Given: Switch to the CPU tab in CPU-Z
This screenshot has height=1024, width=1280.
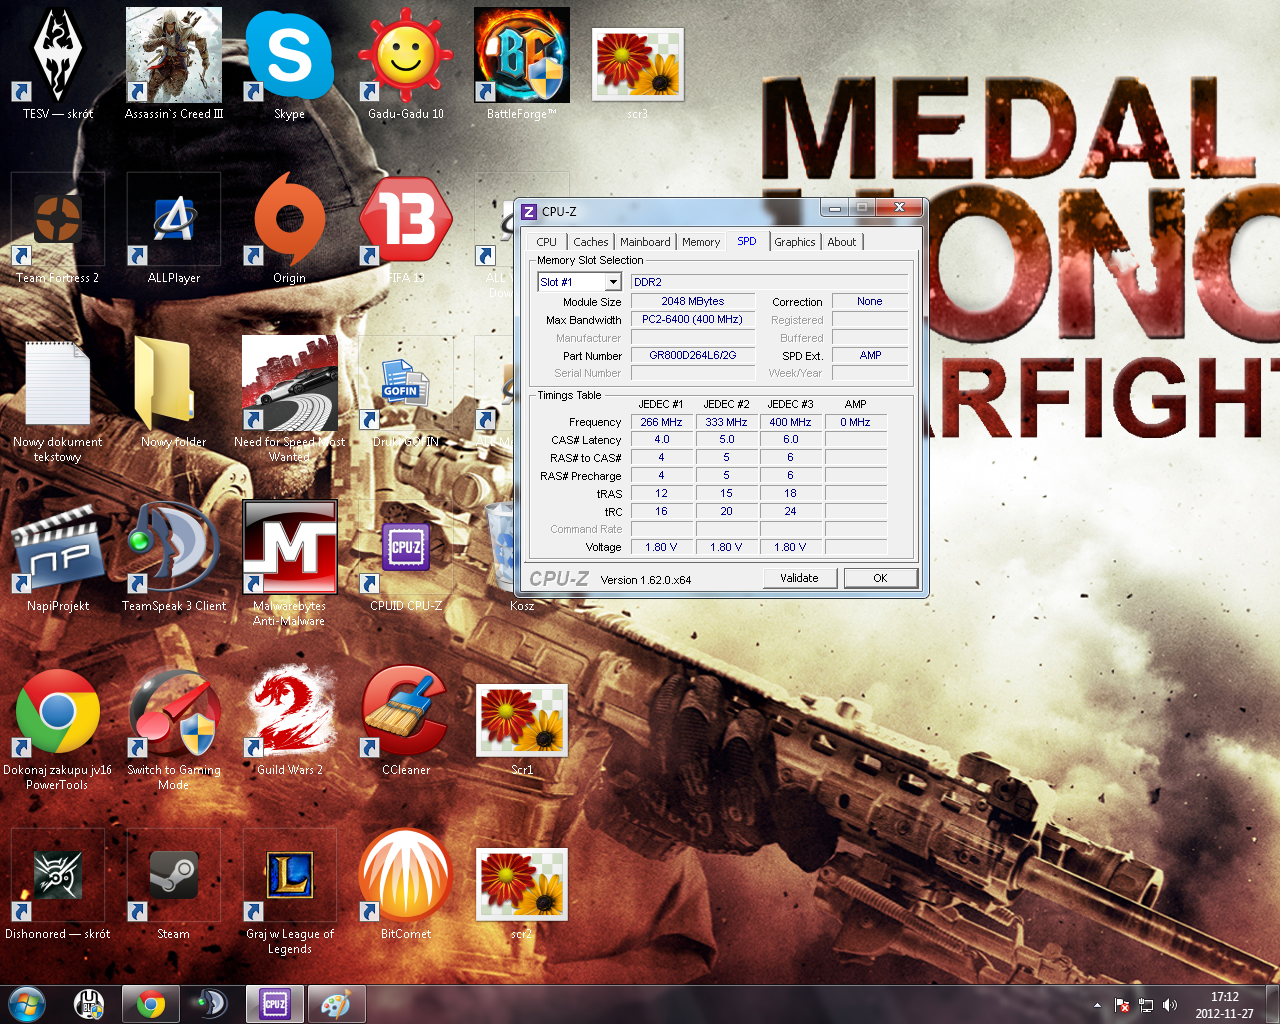Looking at the screenshot, I should click(x=546, y=242).
